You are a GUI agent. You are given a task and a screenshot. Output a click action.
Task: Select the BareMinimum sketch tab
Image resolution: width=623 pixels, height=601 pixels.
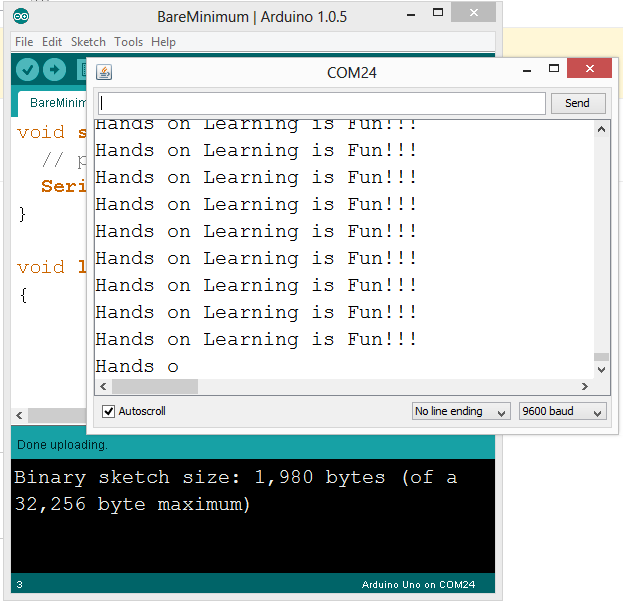tap(52, 103)
